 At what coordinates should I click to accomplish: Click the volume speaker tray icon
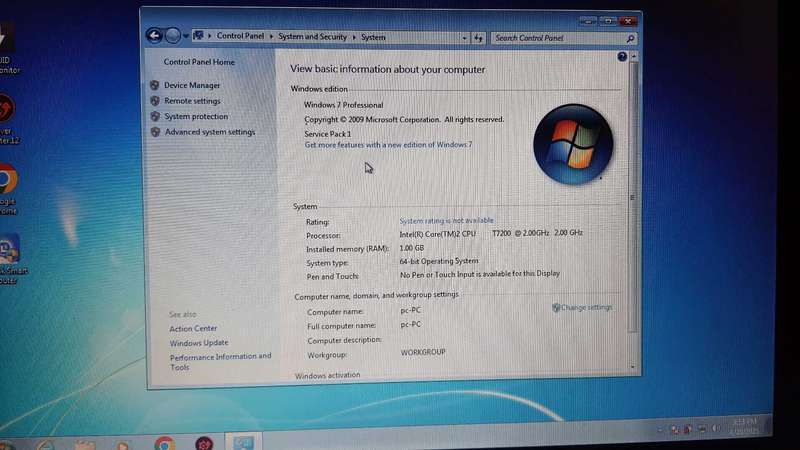[x=716, y=428]
